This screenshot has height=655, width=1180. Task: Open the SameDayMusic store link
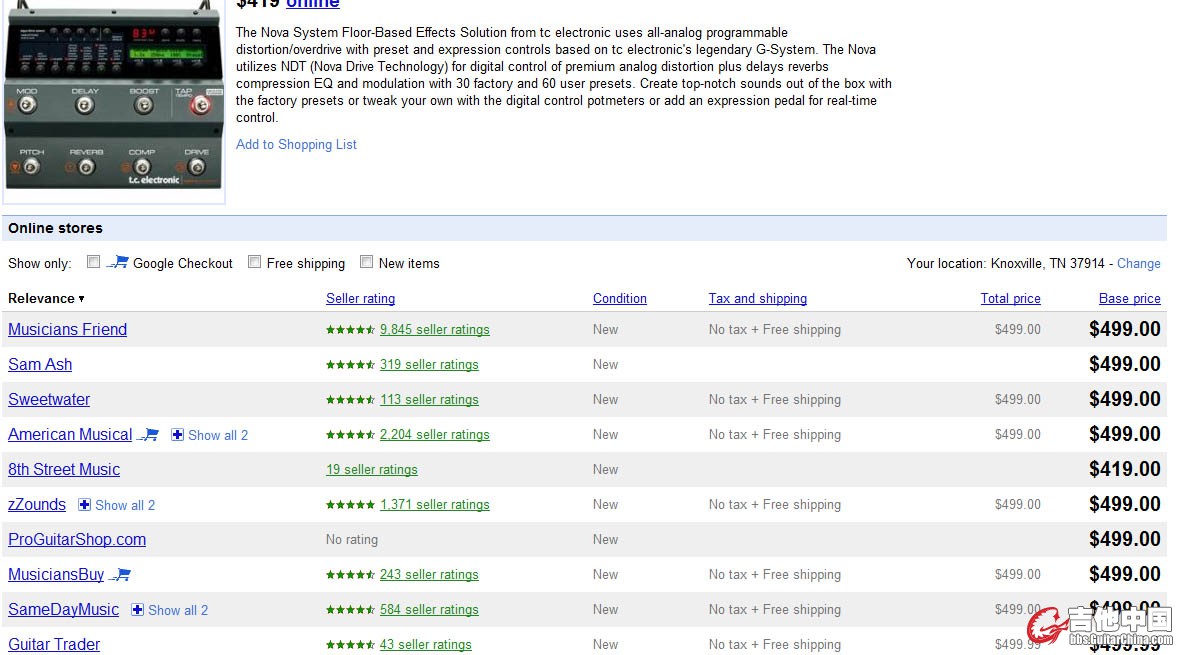[63, 609]
